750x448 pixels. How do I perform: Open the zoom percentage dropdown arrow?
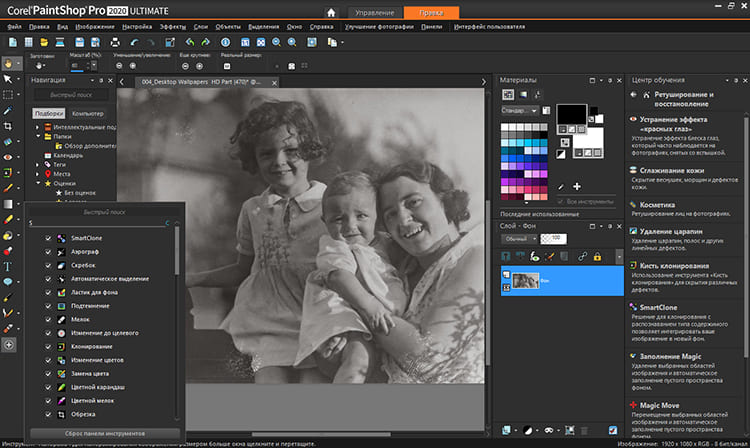[94, 66]
